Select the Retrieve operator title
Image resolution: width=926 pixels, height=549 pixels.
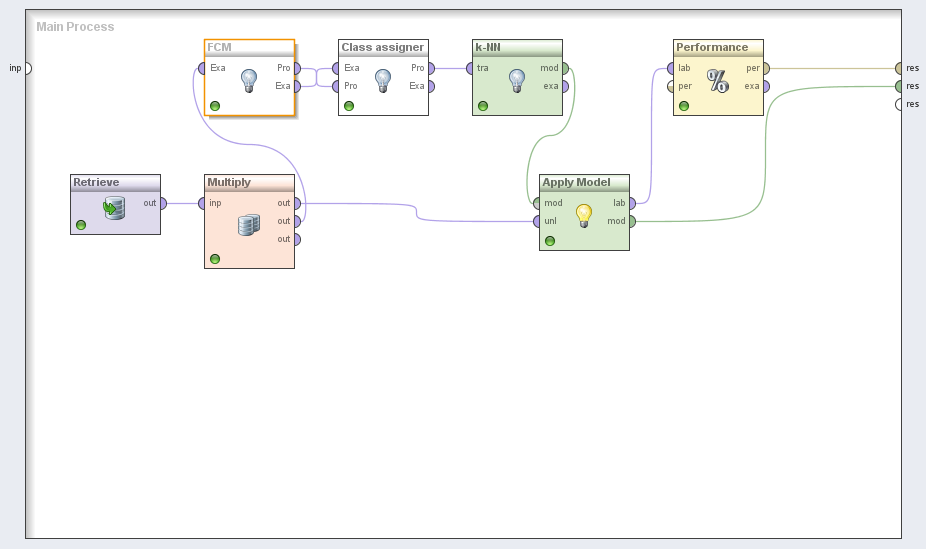point(96,183)
